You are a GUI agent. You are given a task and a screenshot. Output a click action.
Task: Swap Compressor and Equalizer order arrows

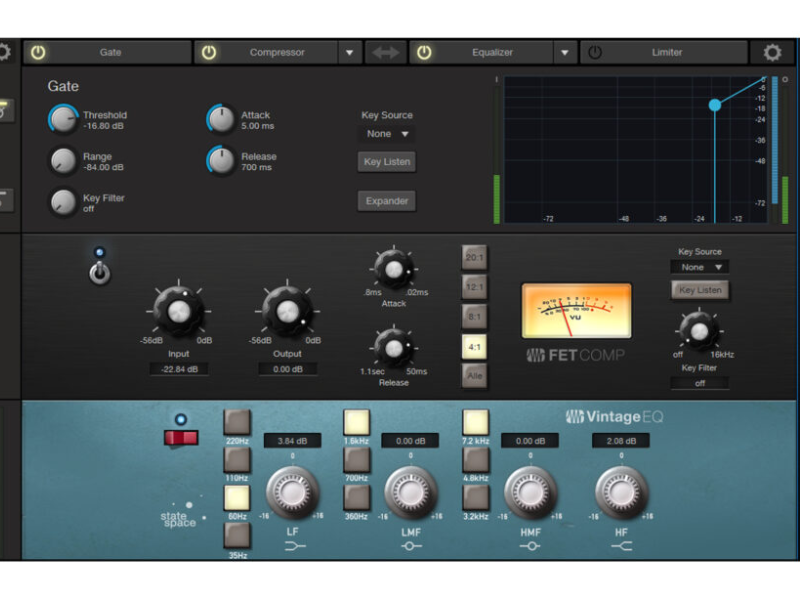[386, 52]
